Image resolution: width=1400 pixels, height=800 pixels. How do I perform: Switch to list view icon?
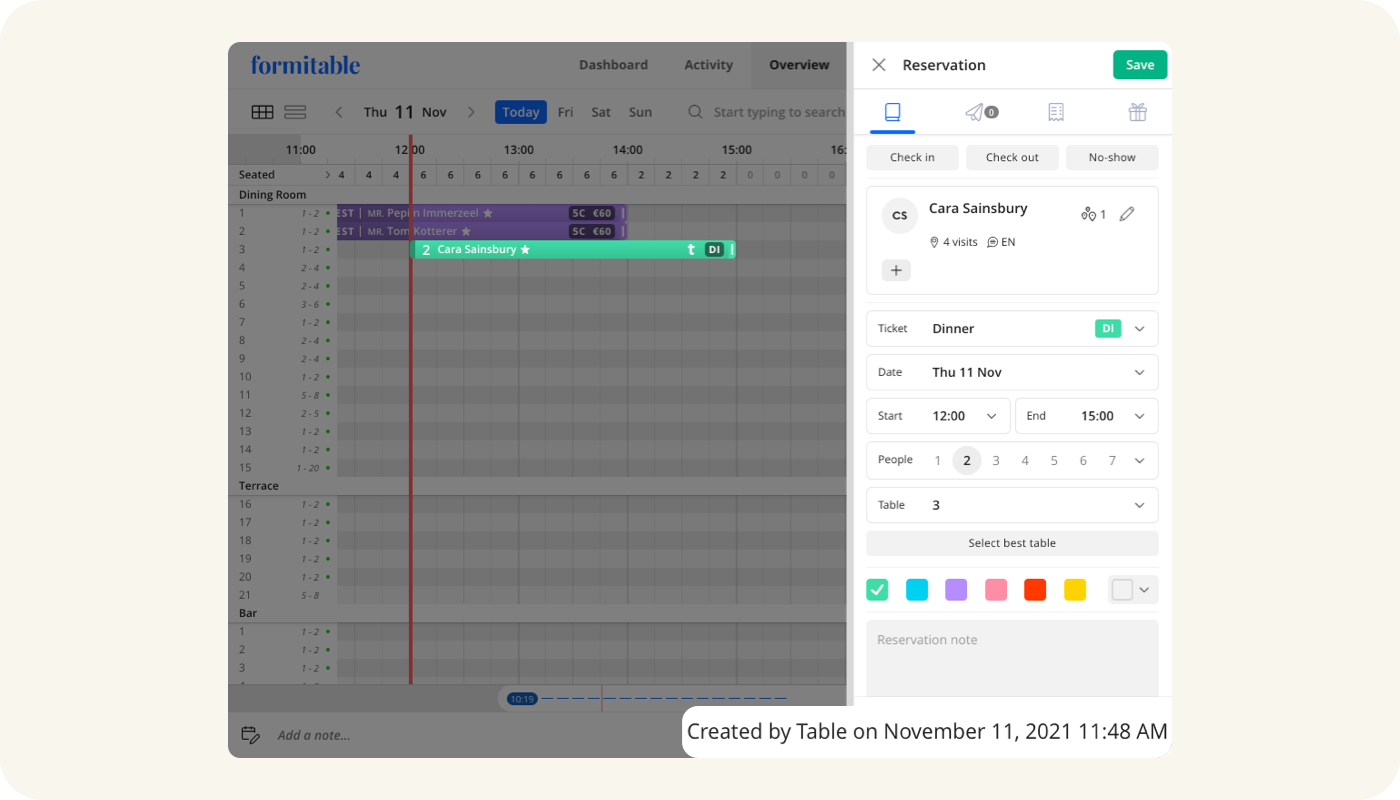tap(295, 112)
